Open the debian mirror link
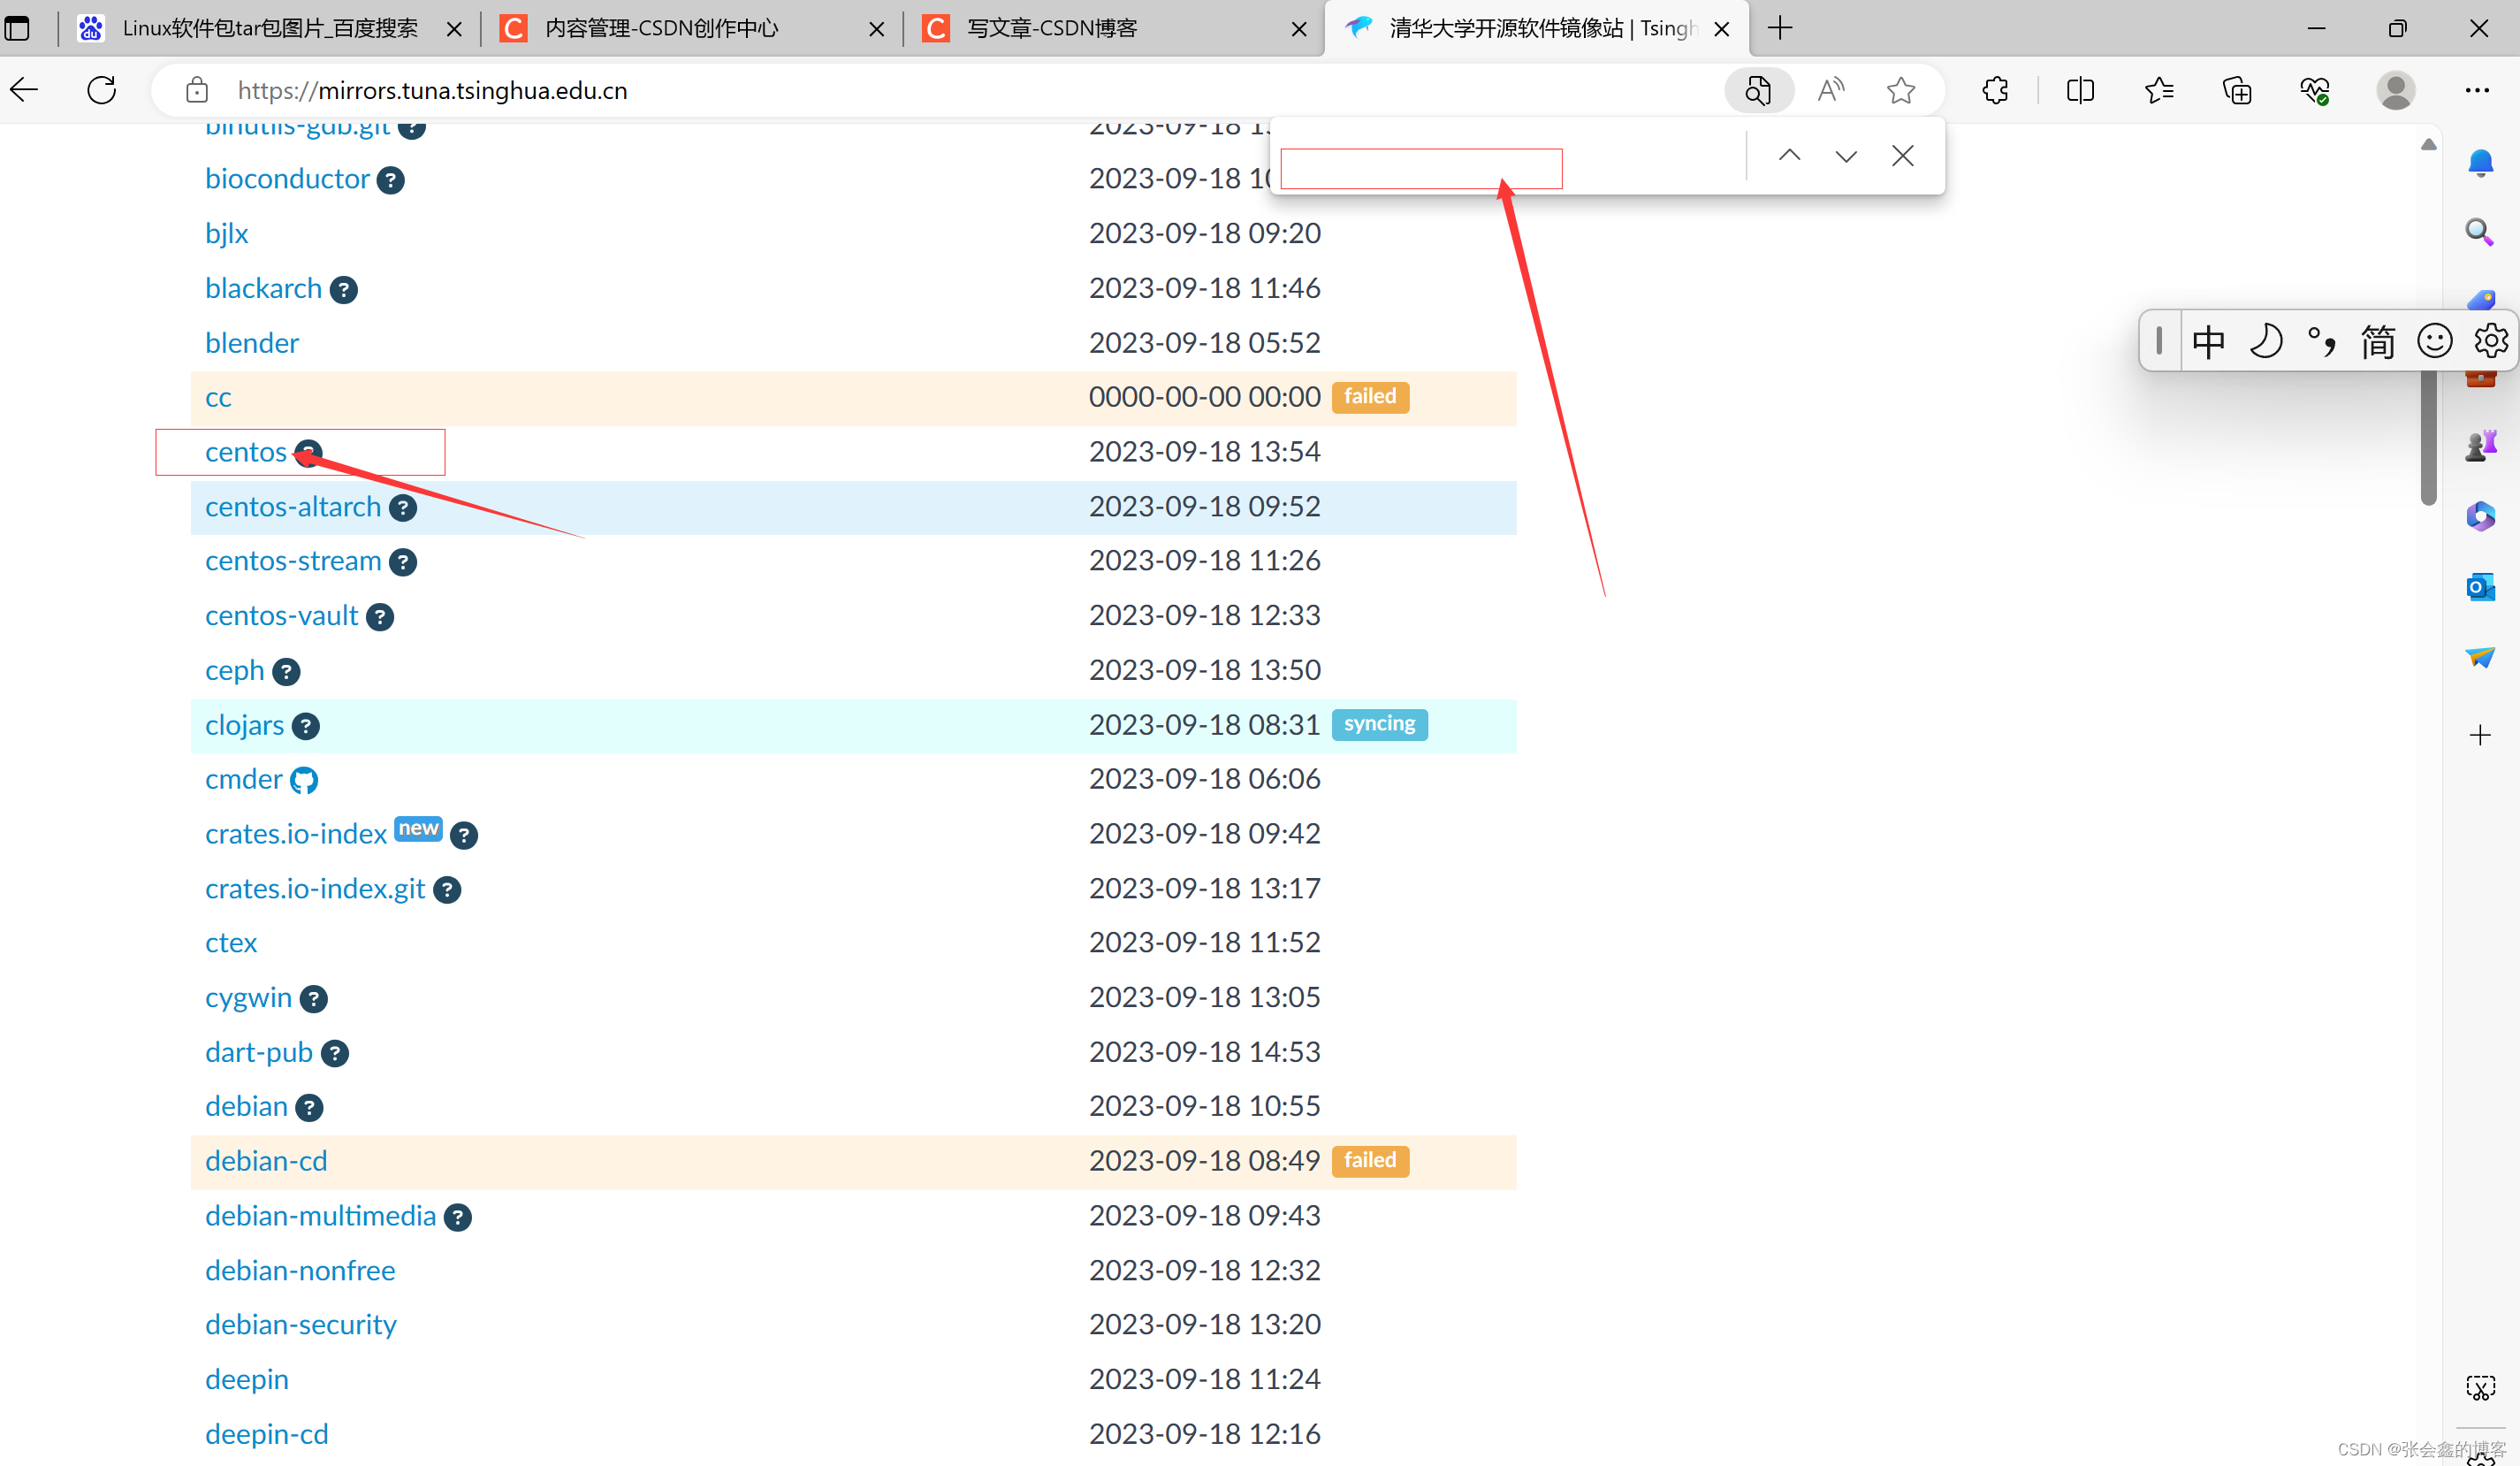This screenshot has width=2520, height=1466. [246, 1106]
